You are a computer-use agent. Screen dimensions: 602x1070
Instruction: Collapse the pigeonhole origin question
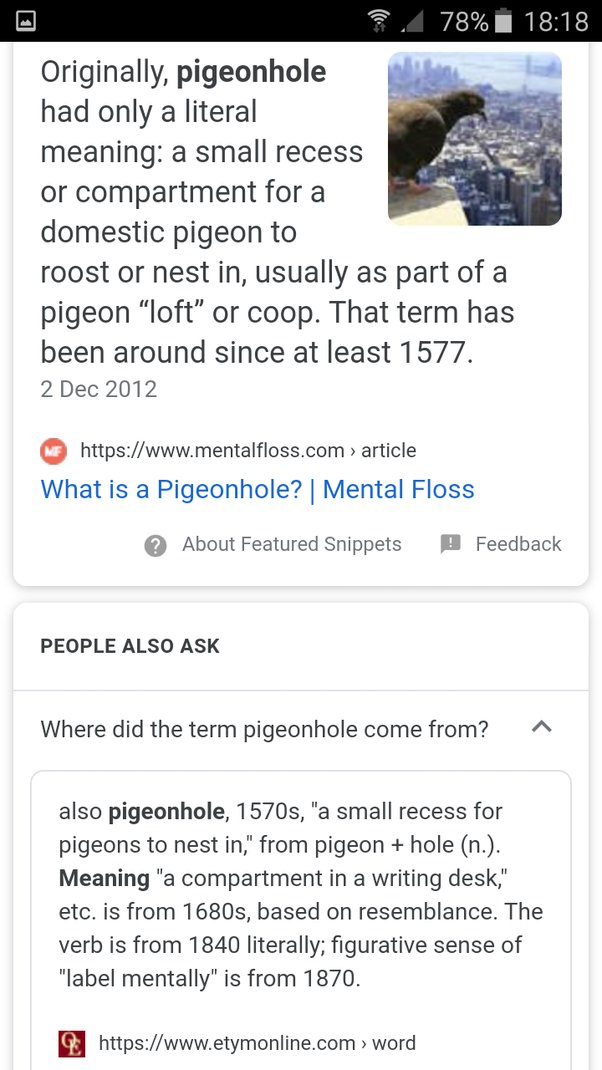[542, 727]
